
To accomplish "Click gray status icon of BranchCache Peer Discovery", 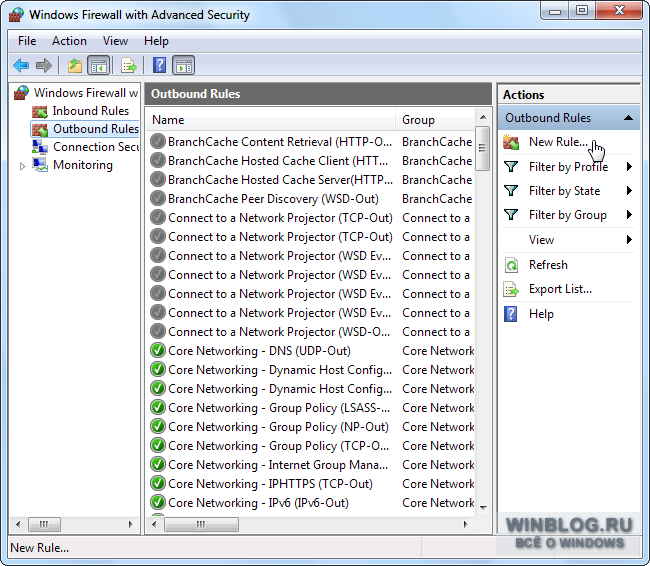I will [158, 199].
